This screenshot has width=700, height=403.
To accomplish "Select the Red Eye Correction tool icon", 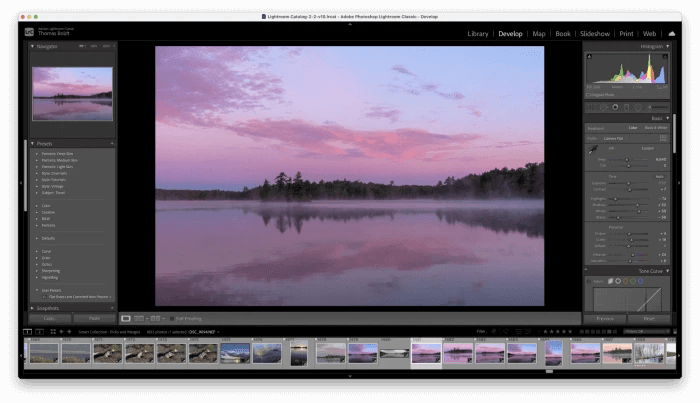I will pos(615,107).
